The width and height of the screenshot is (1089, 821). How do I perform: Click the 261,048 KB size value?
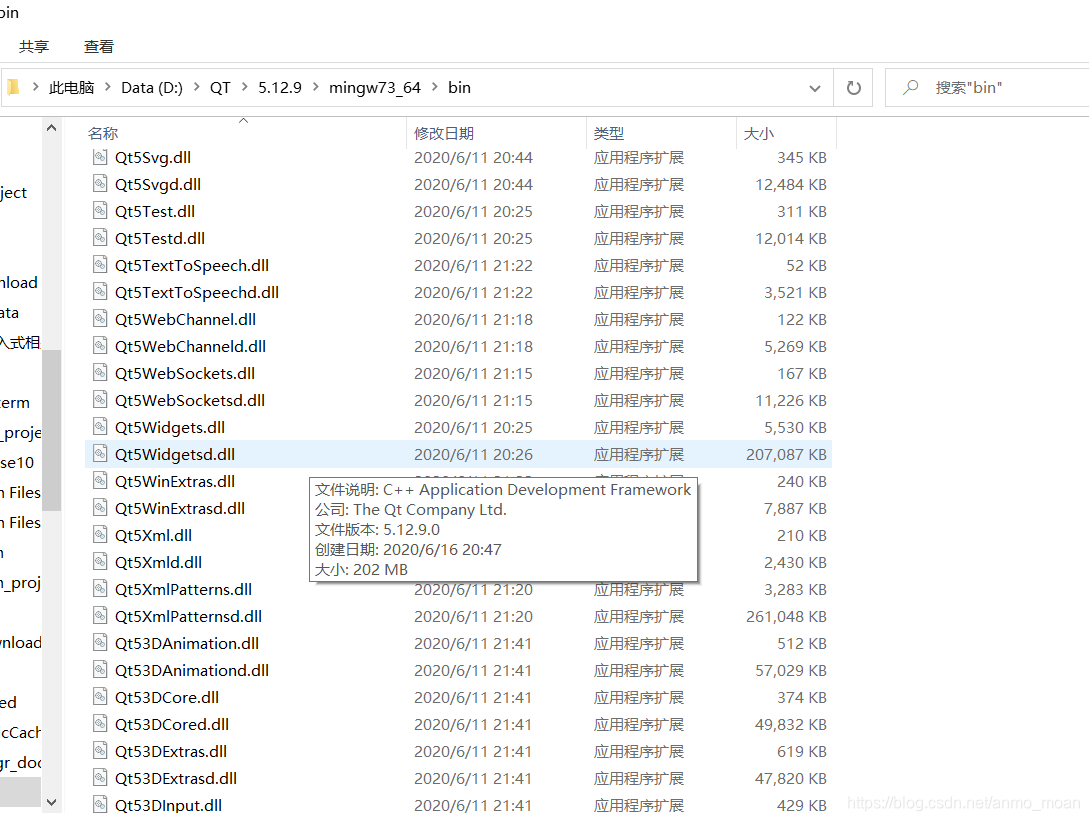tap(786, 616)
